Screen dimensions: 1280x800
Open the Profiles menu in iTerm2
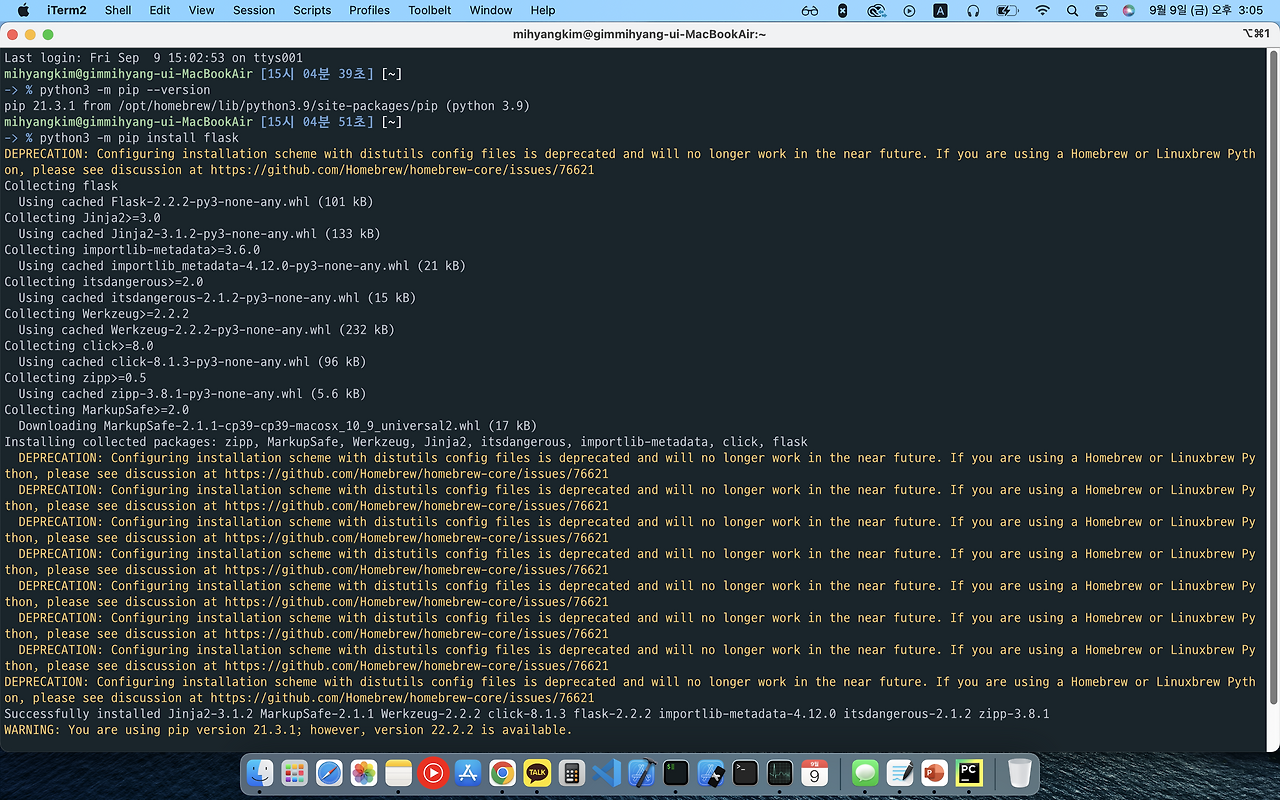tap(369, 10)
